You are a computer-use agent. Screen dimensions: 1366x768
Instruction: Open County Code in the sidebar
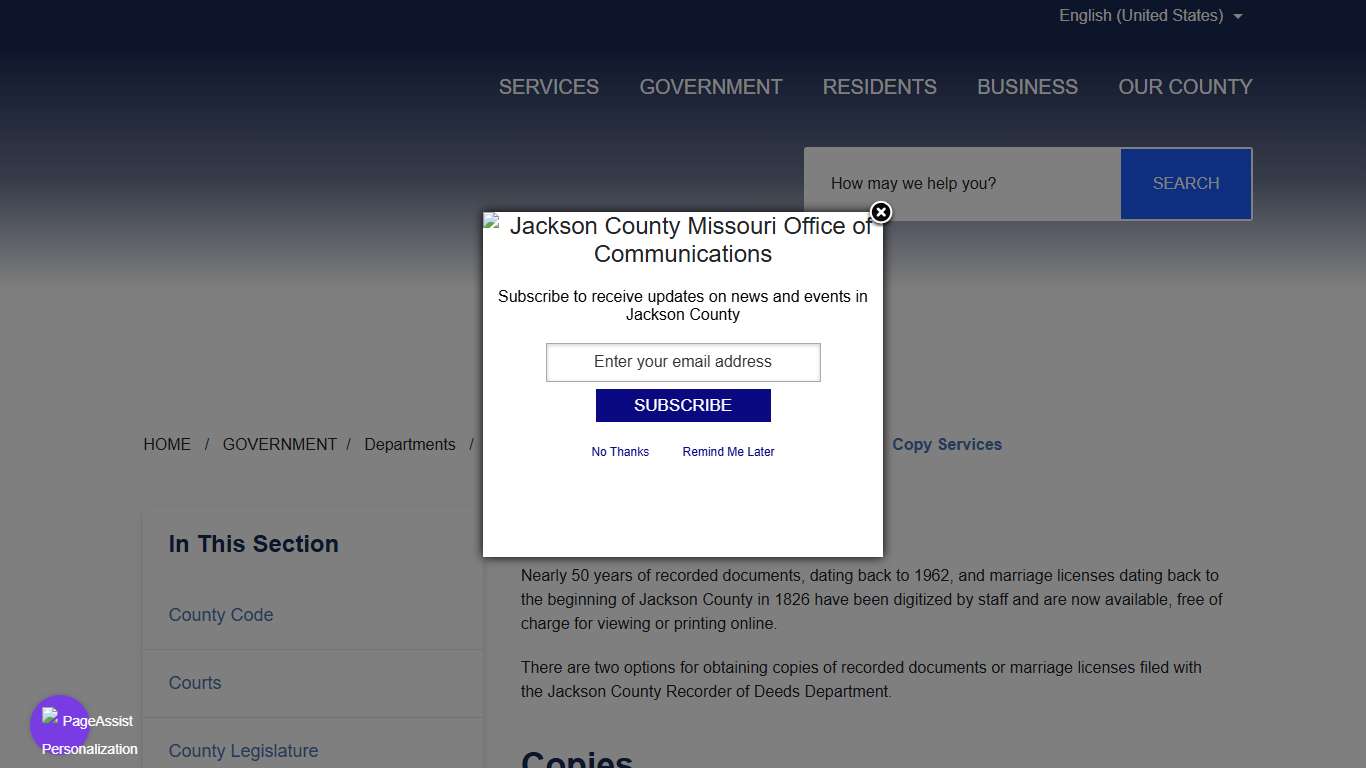[x=221, y=615]
